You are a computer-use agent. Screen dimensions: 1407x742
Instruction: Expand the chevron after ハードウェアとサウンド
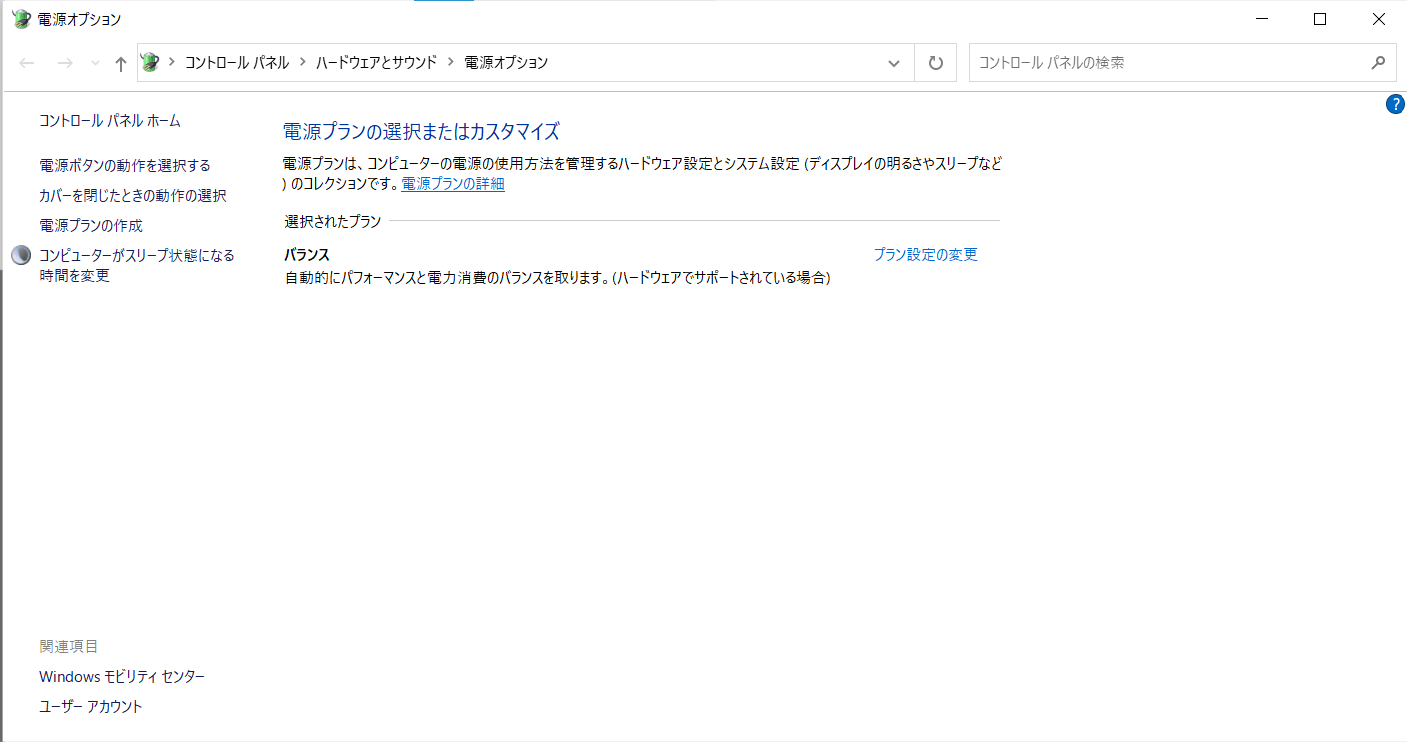point(451,62)
